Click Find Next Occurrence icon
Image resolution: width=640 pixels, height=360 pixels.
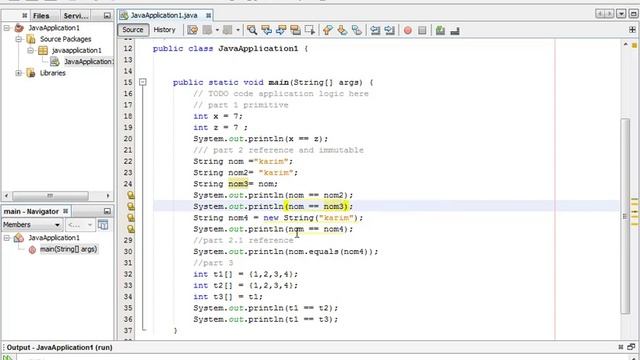click(x=281, y=30)
